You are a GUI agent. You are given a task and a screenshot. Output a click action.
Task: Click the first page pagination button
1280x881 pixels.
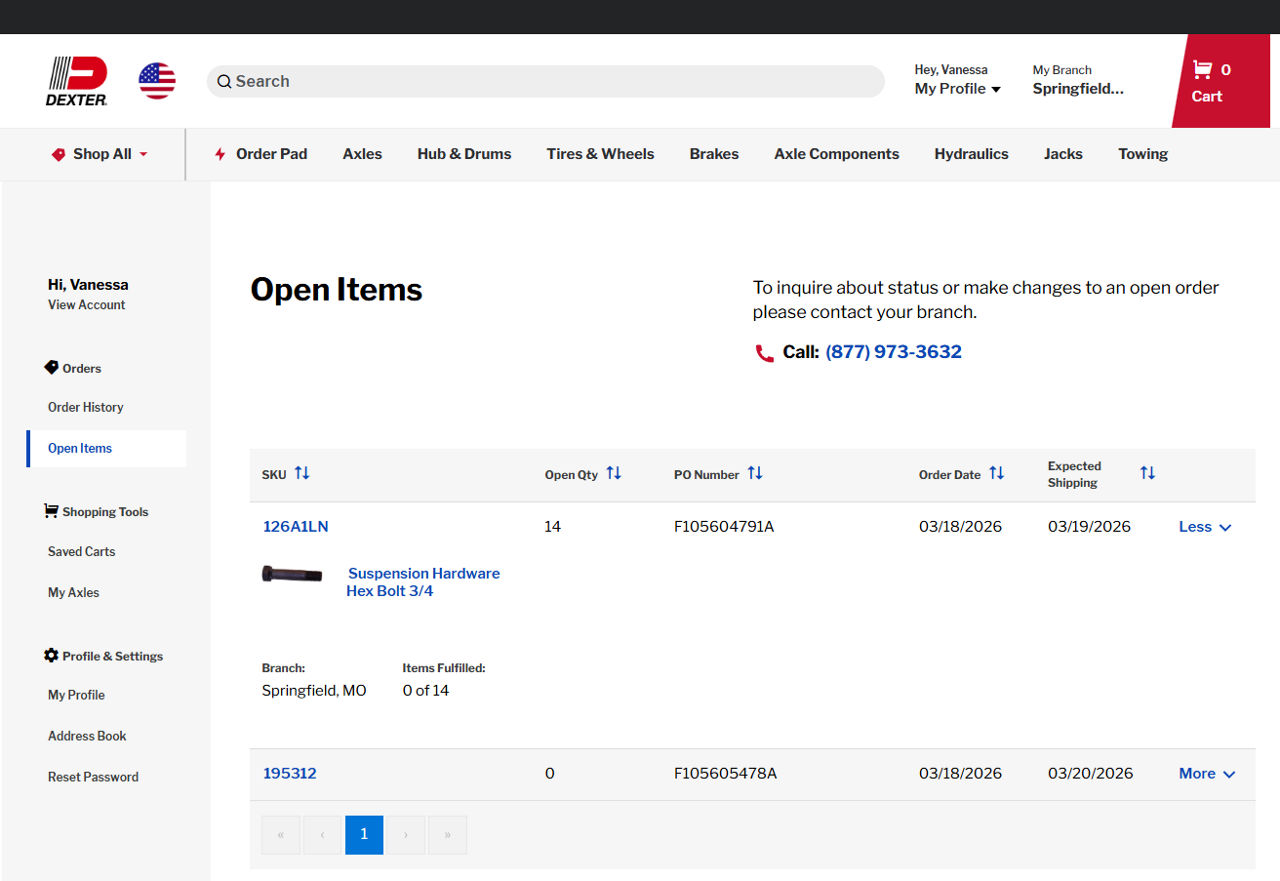(281, 834)
